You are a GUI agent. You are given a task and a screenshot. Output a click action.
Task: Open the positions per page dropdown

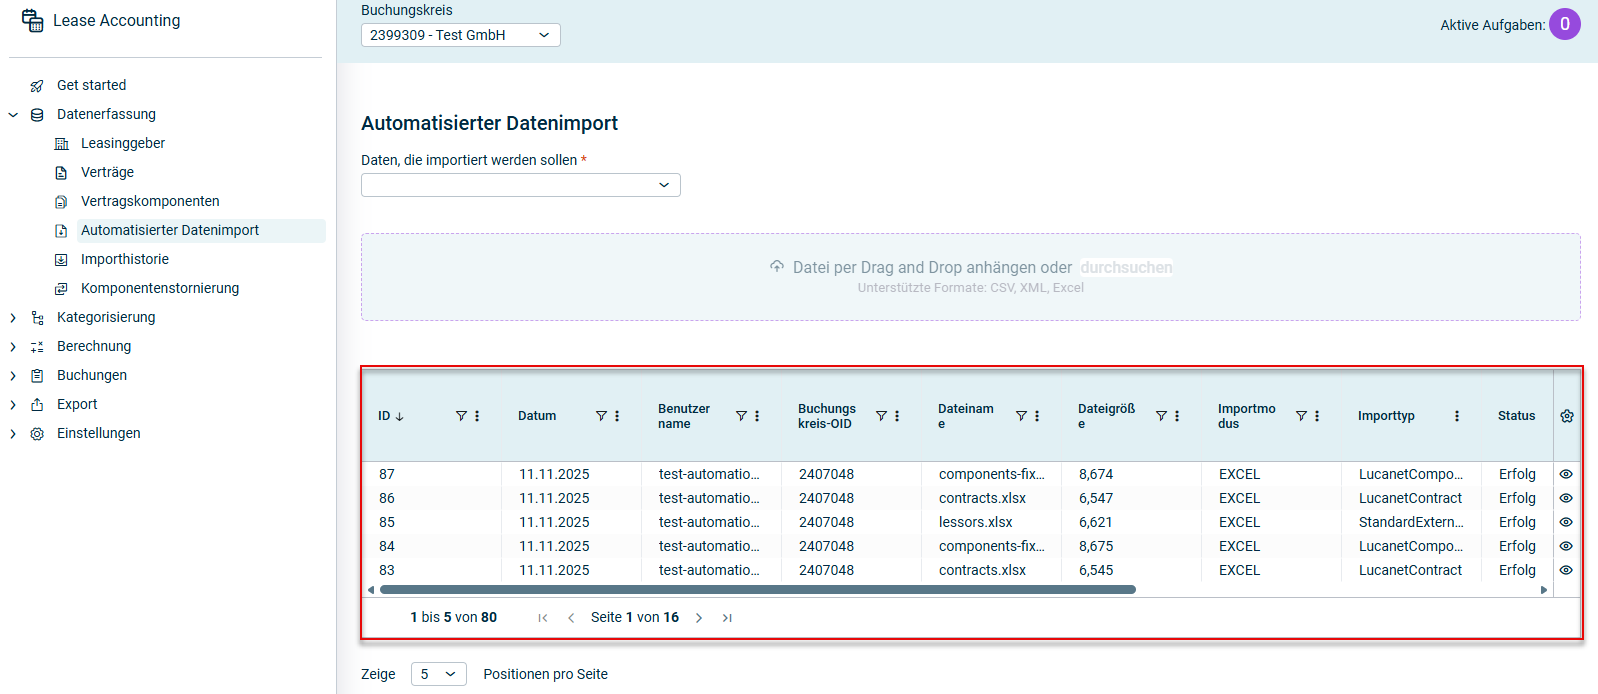[438, 674]
